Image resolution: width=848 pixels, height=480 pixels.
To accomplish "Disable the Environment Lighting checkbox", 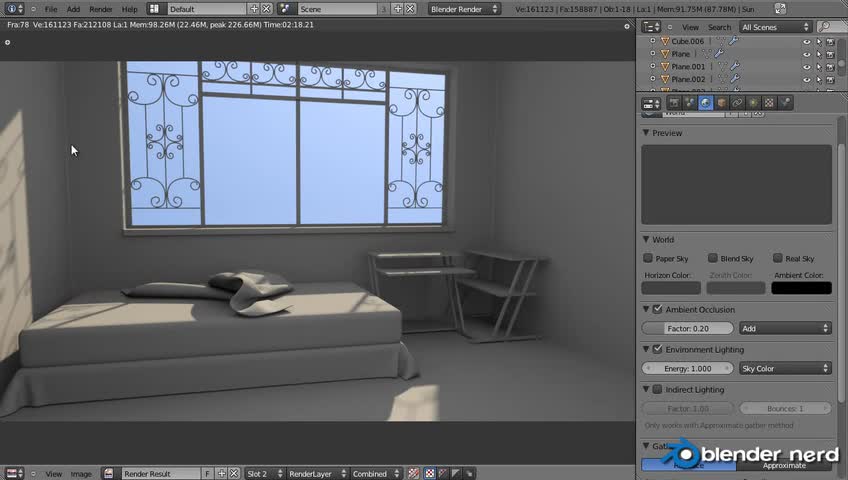I will click(658, 349).
